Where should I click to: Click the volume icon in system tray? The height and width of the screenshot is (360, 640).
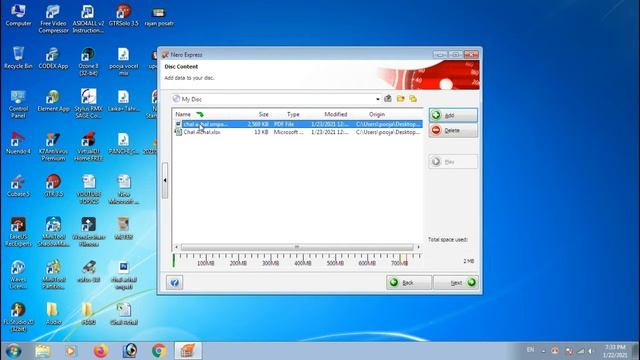tap(590, 351)
